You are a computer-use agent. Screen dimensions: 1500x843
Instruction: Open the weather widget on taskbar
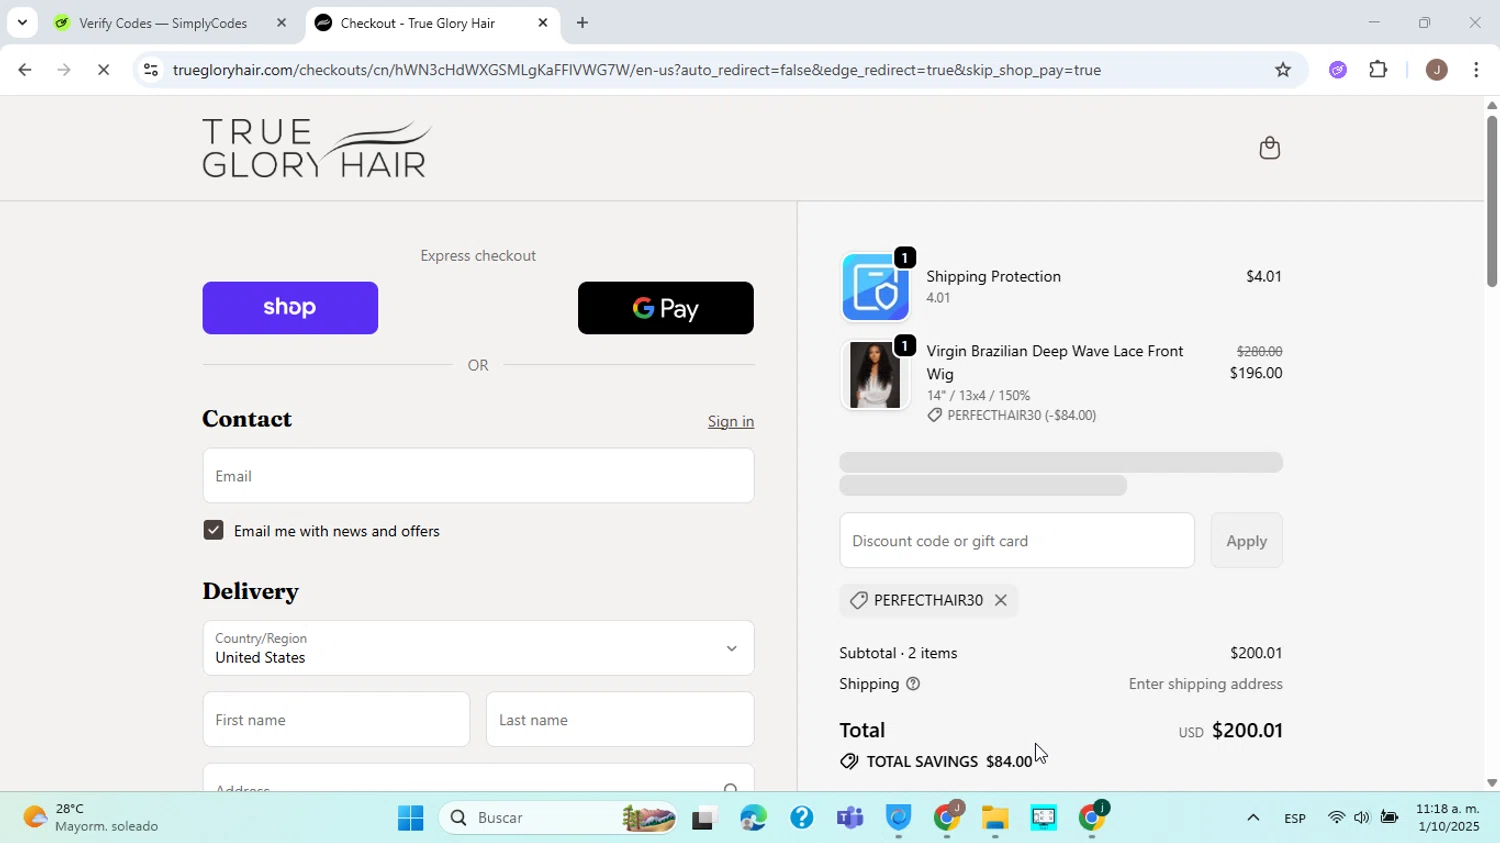(x=92, y=818)
